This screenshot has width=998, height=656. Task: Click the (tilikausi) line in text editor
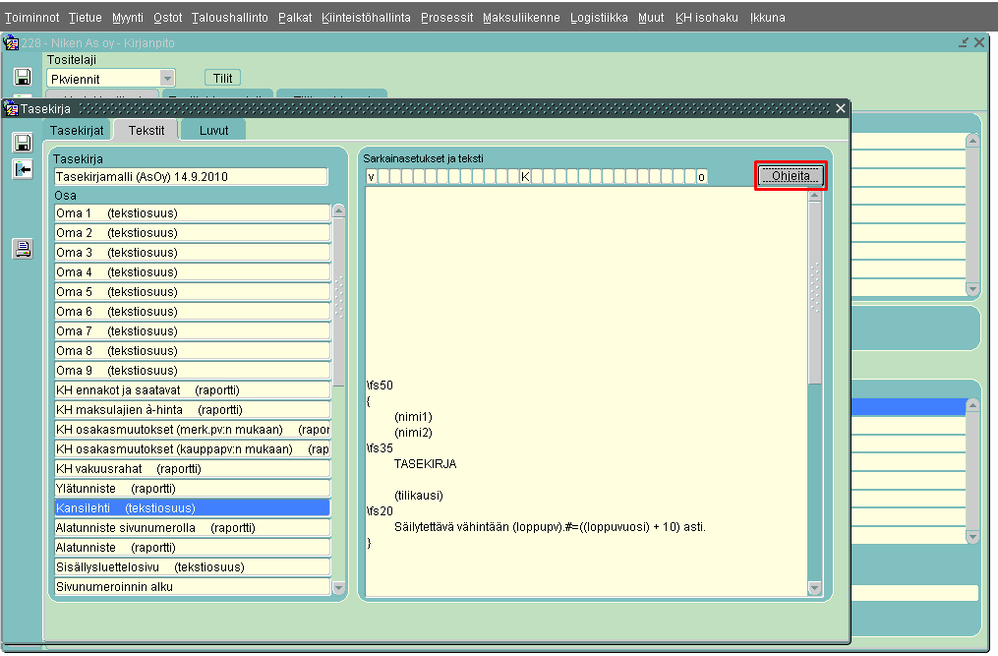pos(418,496)
